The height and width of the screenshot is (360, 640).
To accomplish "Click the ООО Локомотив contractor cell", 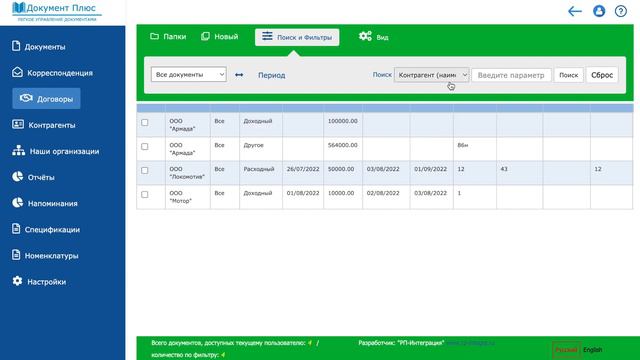I will click(187, 173).
